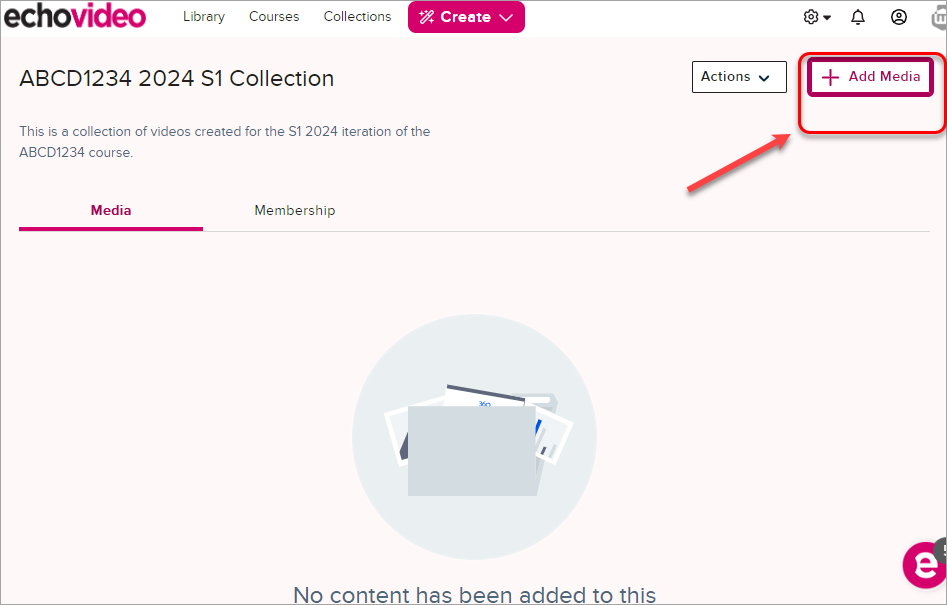Click the user profile icon
947x605 pixels.
[899, 17]
